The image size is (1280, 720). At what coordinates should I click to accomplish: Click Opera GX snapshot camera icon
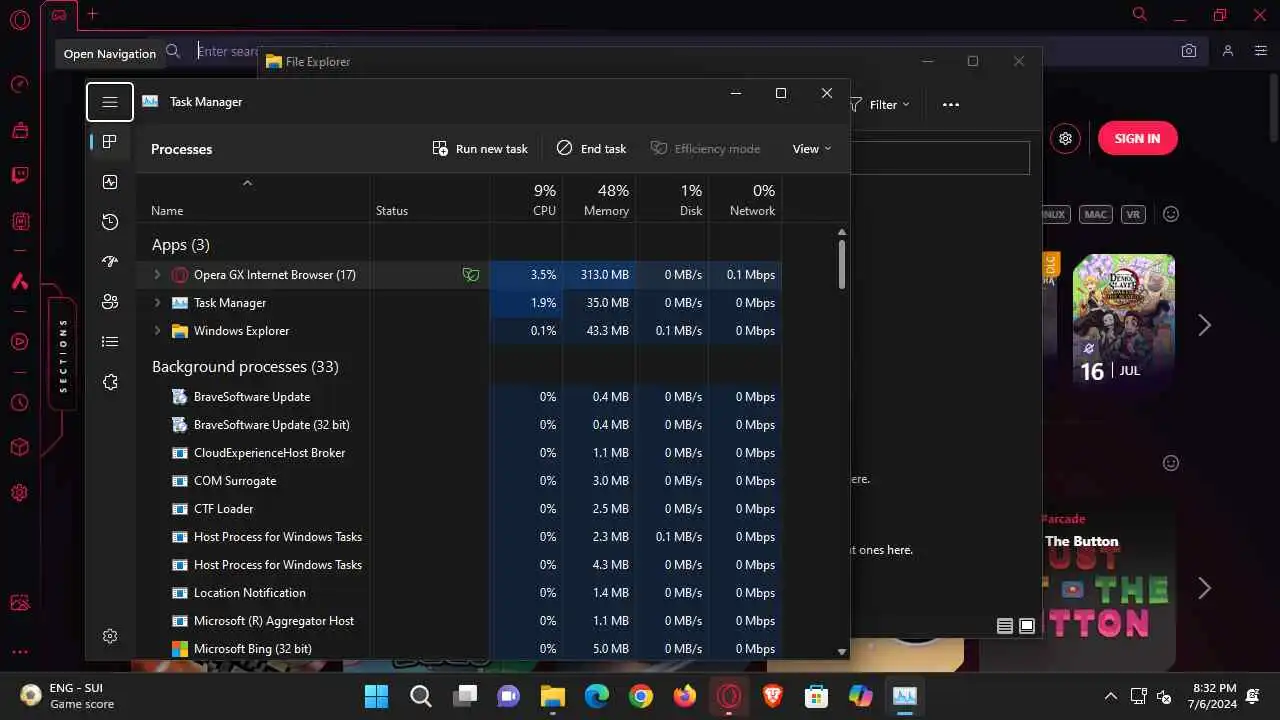[1189, 51]
